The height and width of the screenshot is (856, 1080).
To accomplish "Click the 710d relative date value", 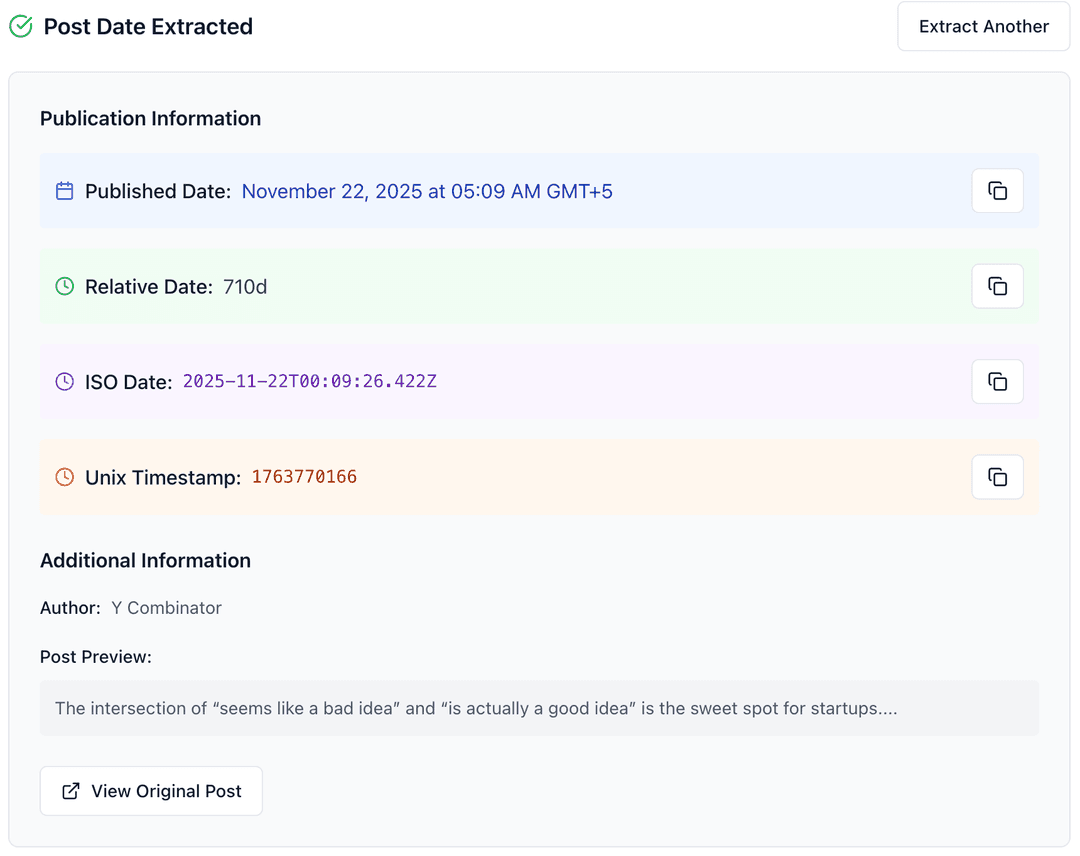I will 245,287.
